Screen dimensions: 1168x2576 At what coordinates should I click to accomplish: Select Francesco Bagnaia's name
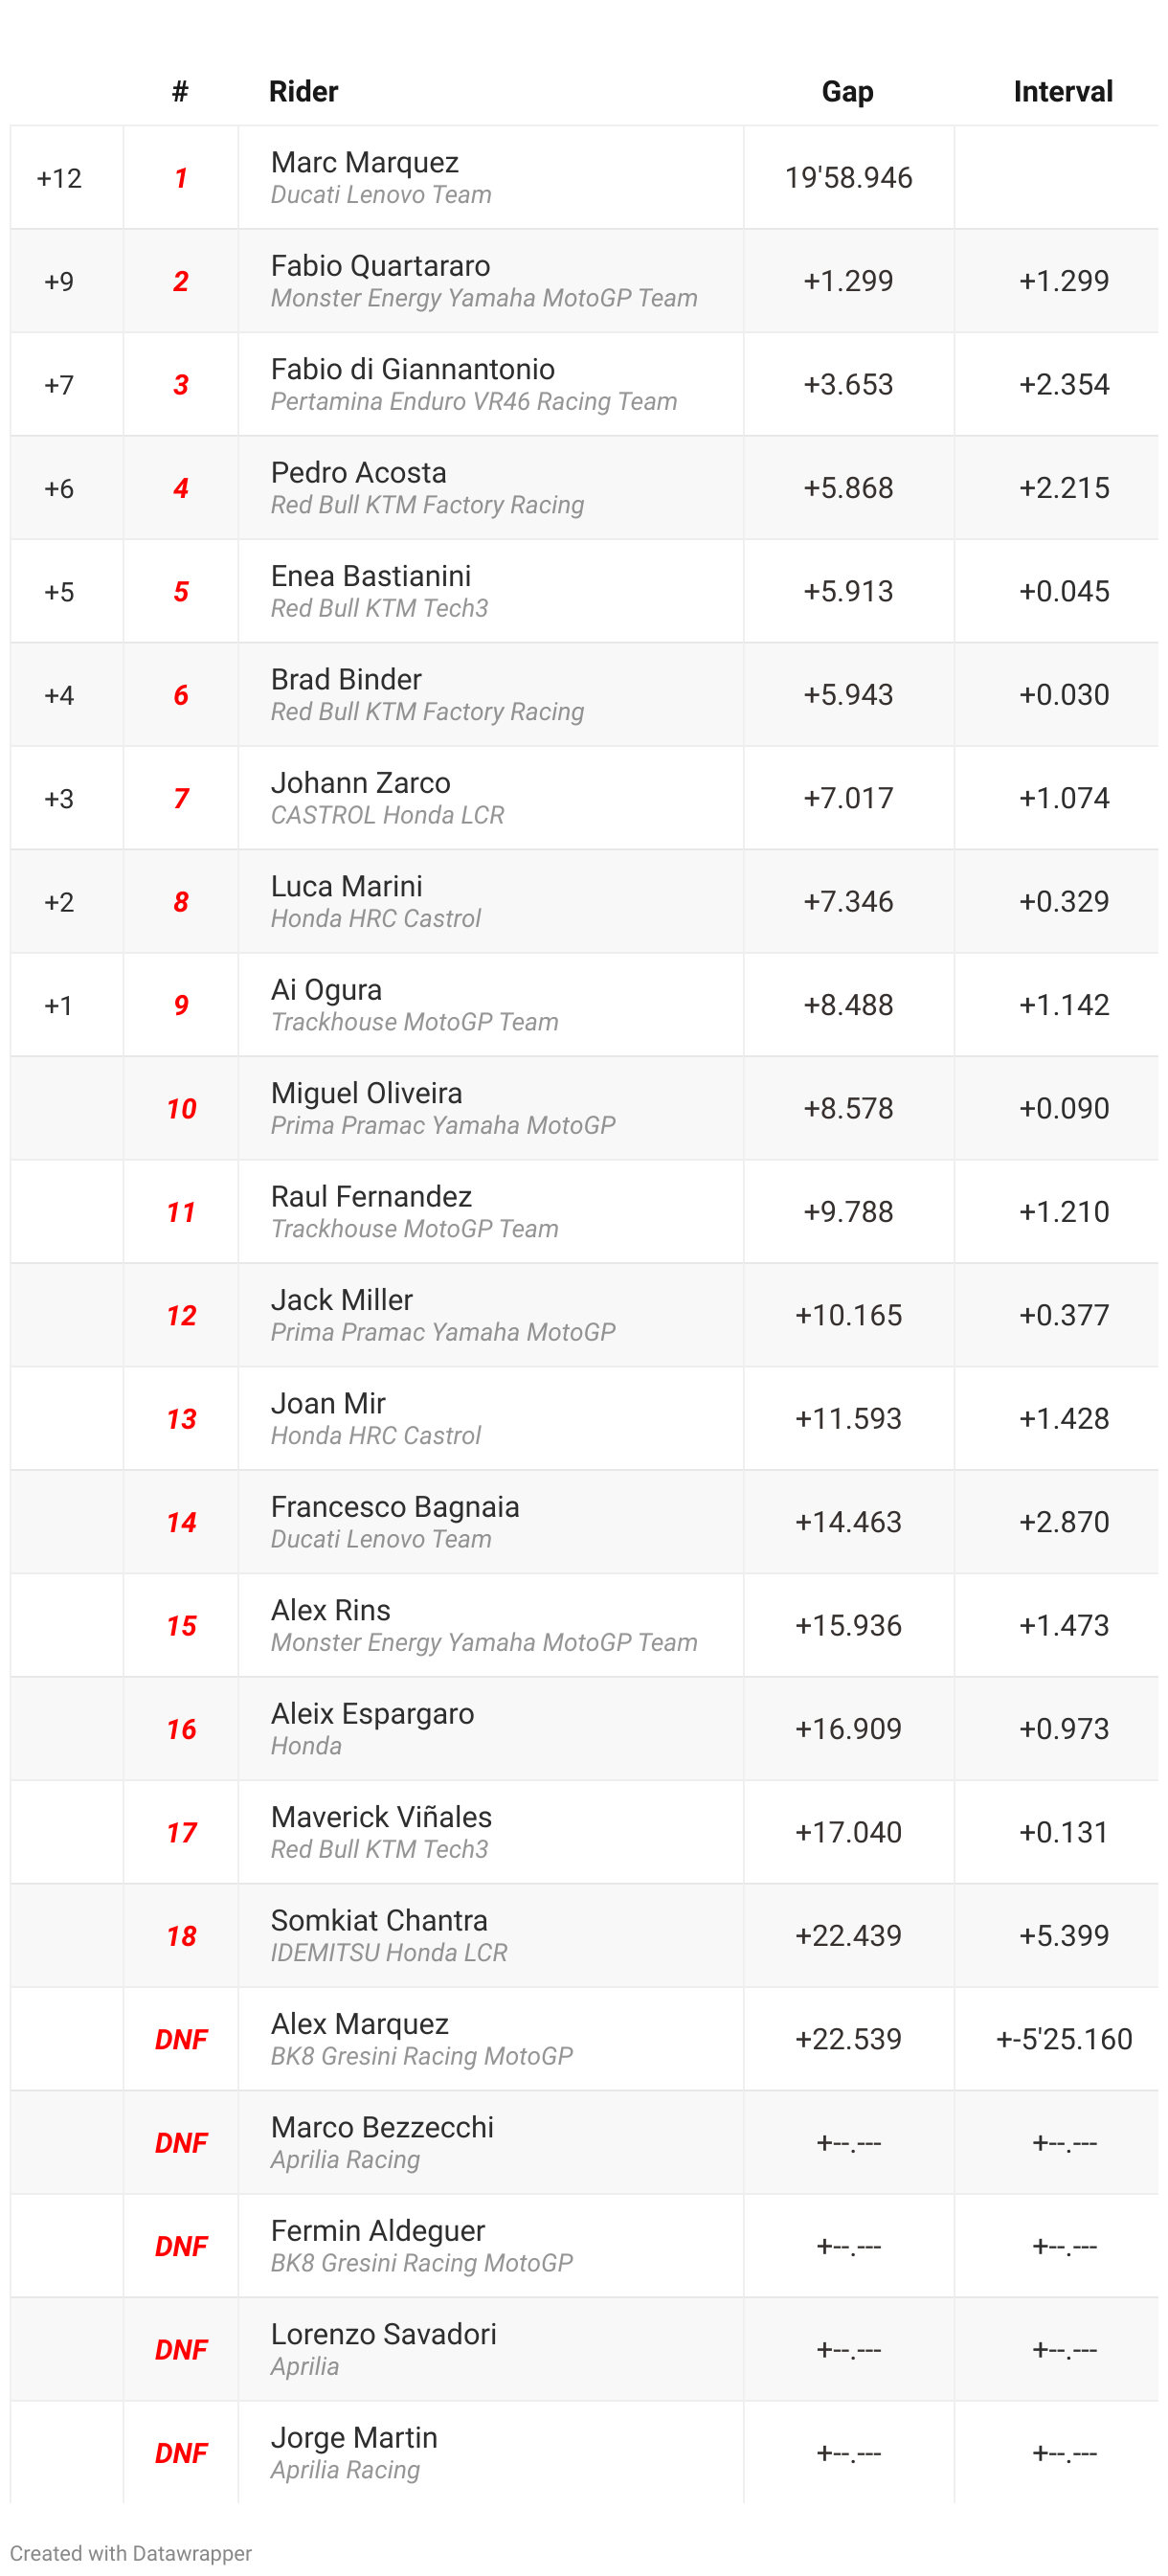(394, 1506)
